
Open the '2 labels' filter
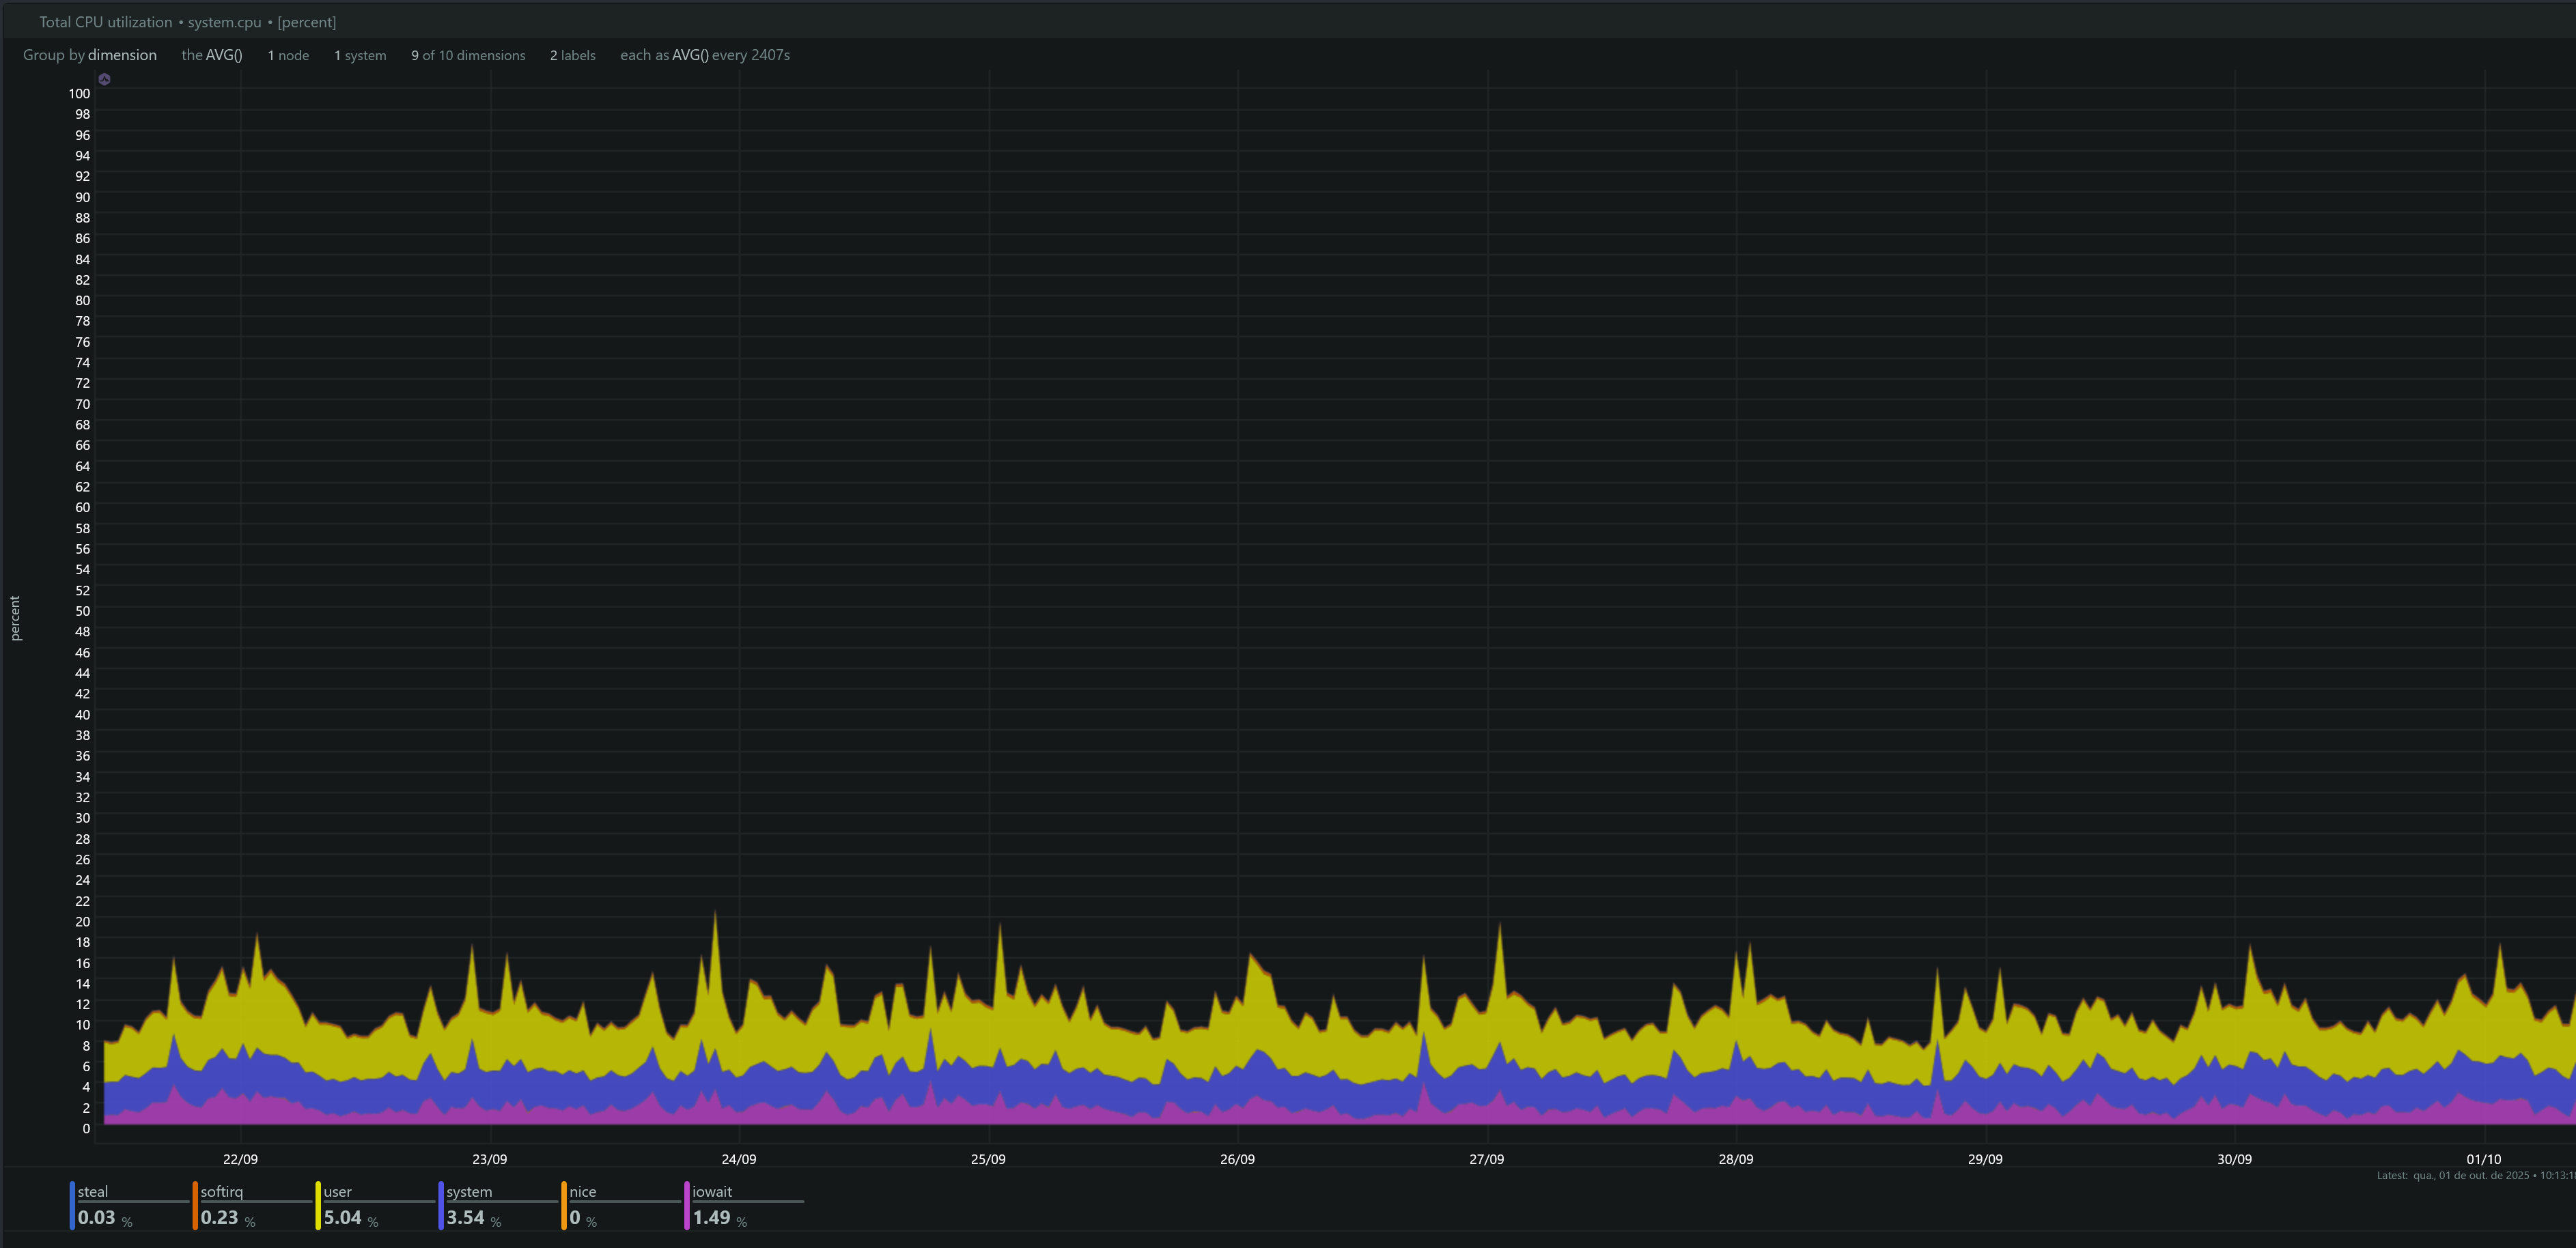(573, 55)
